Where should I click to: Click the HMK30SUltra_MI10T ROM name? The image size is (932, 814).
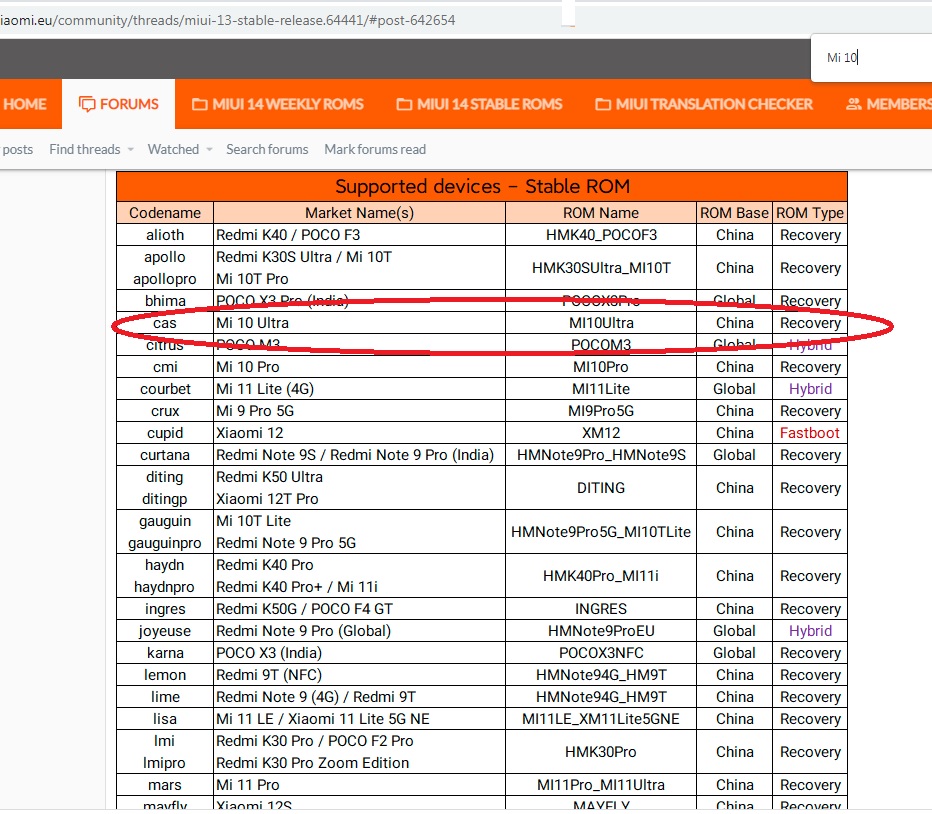click(x=601, y=268)
